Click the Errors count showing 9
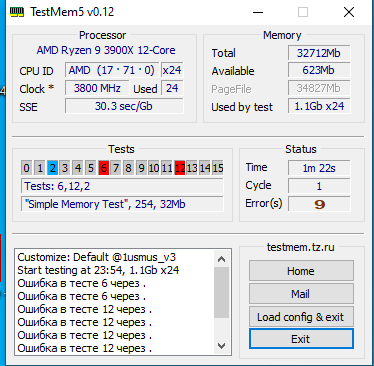 pos(319,204)
